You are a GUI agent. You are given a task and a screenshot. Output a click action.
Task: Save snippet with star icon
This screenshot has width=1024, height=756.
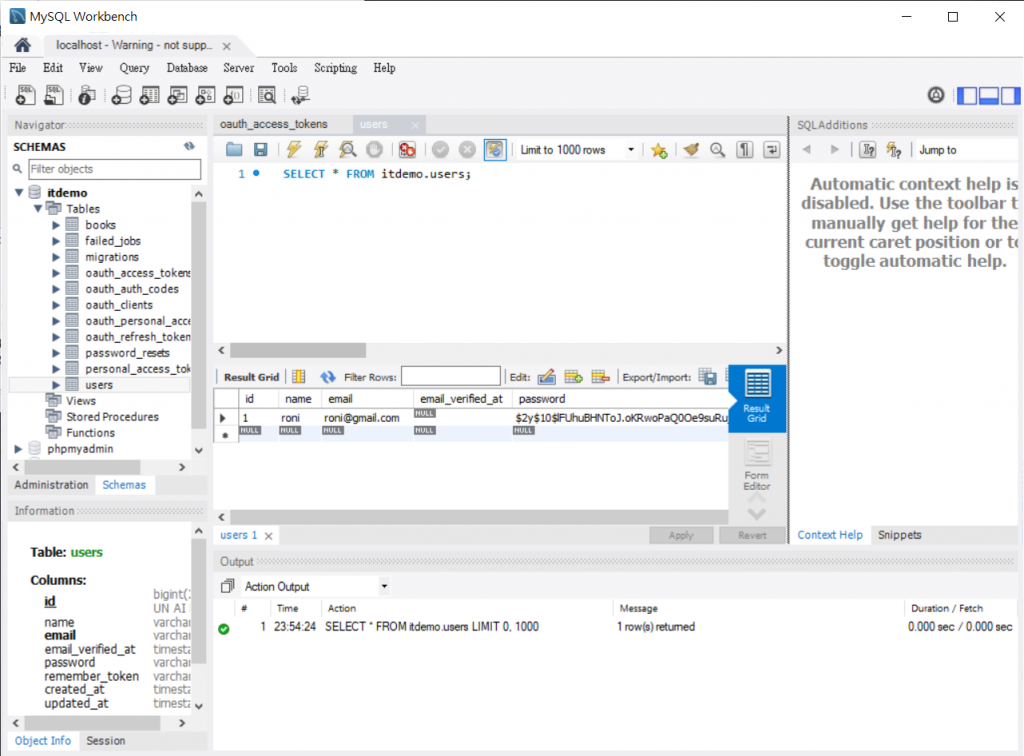point(659,150)
